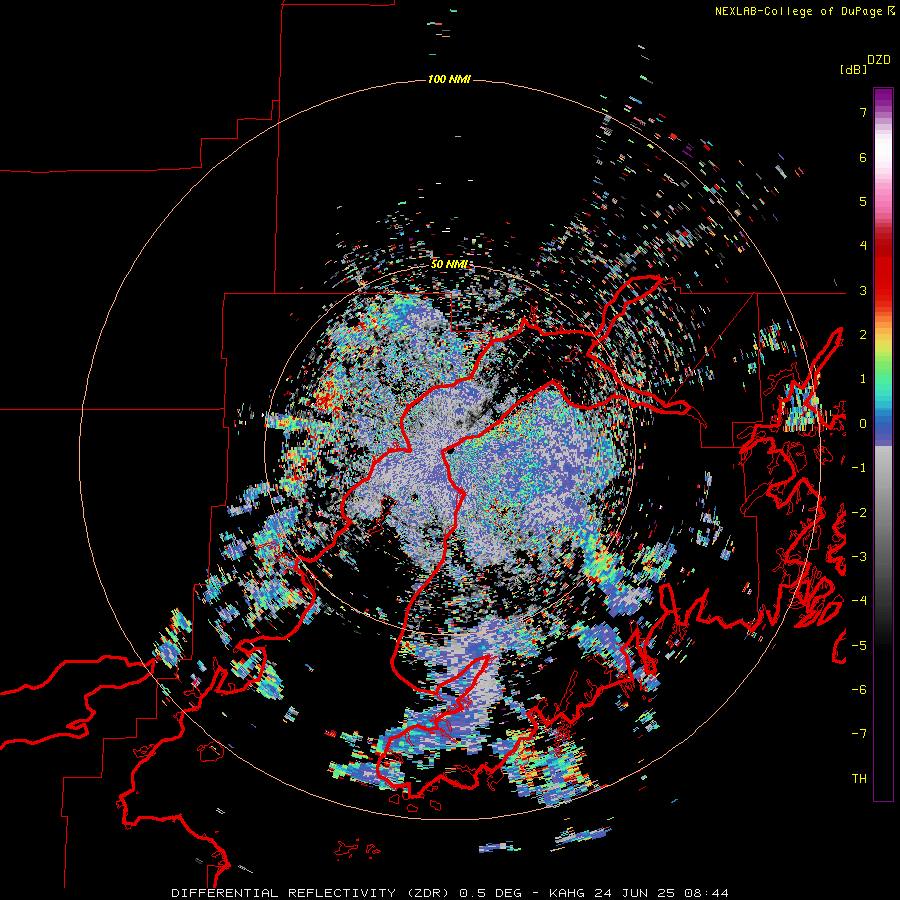Screen dimensions: 900x900
Task: Click the 7 value on color scale
Action: [863, 112]
